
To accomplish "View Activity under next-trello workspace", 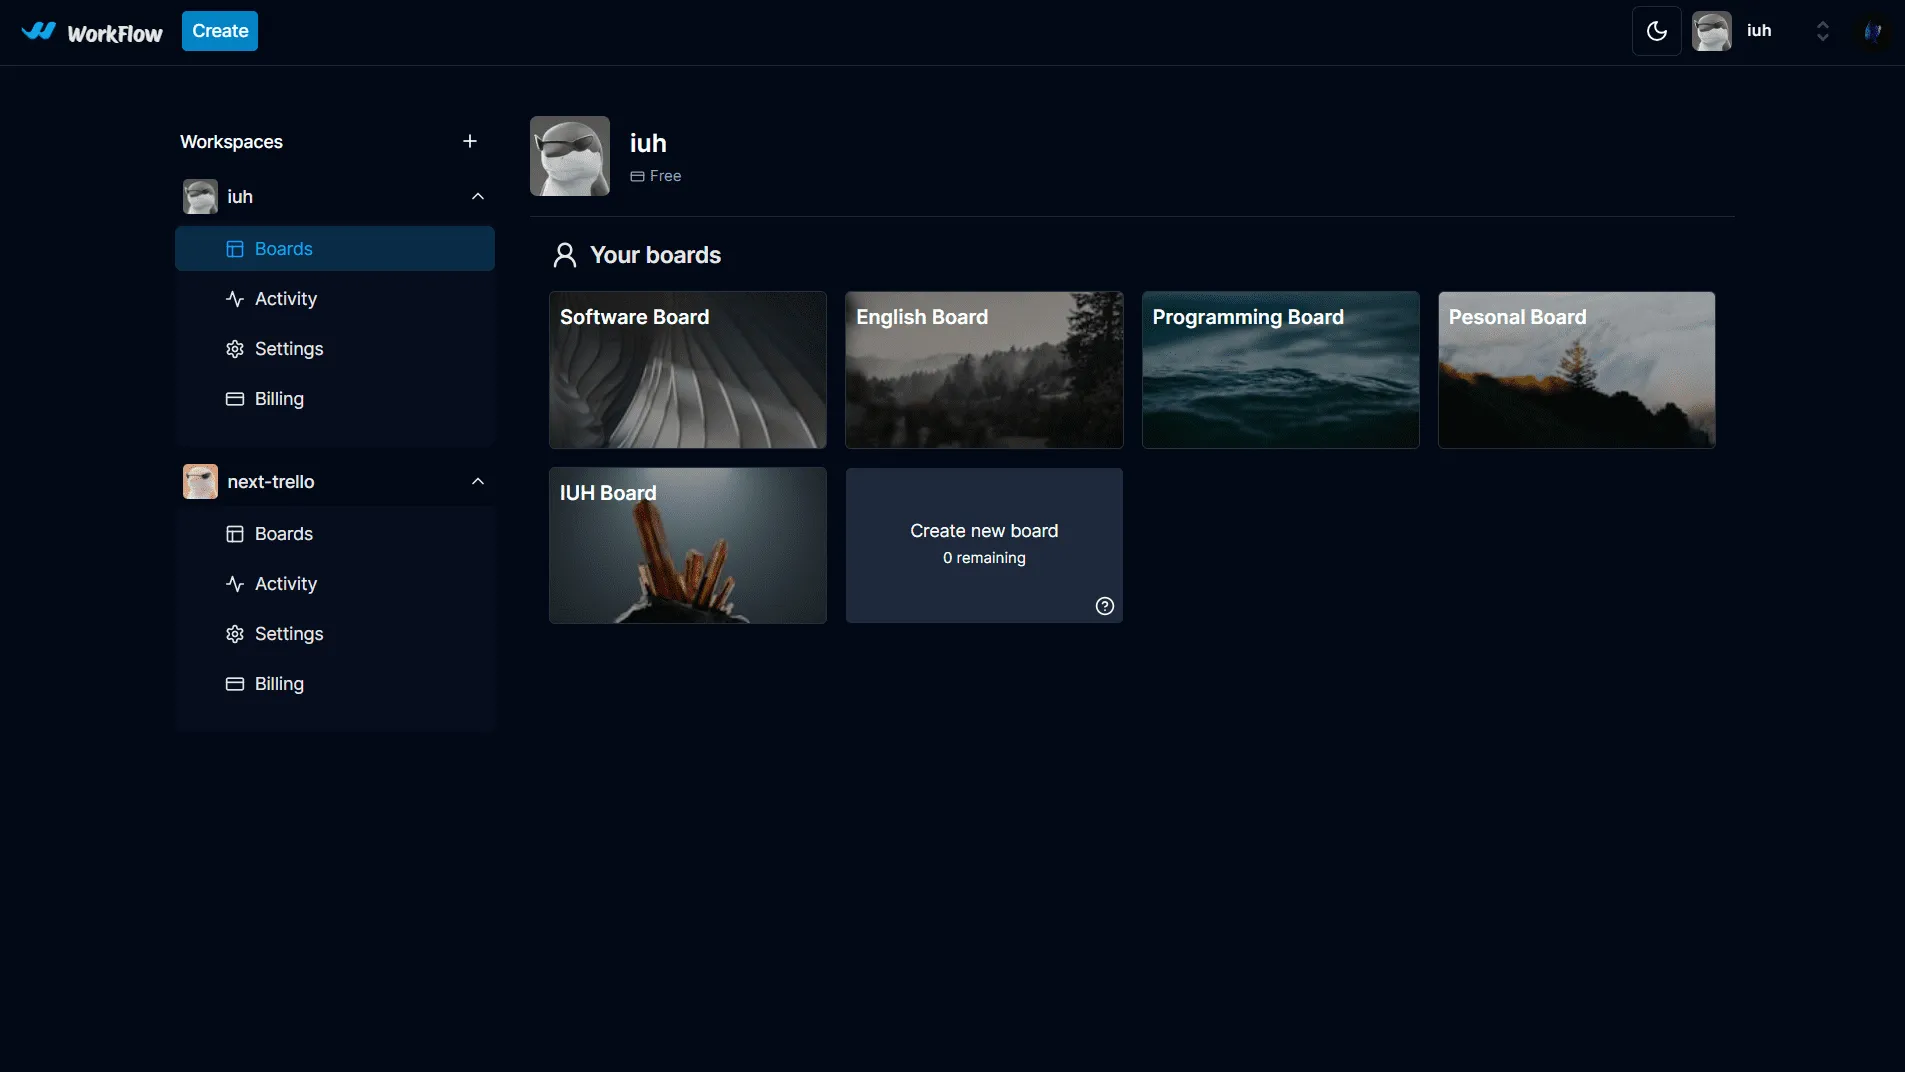I will [285, 584].
